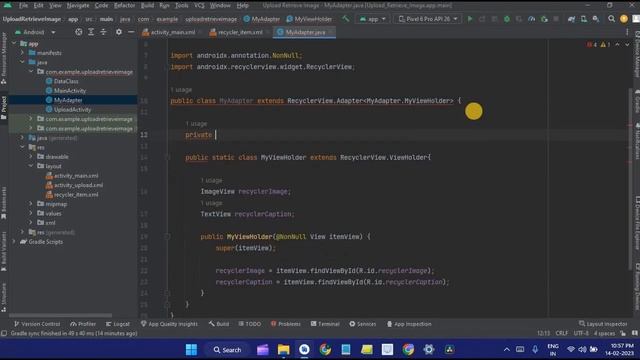This screenshot has height=360, width=640.
Task: Show hidden system tray icons chevron
Action: pos(507,349)
